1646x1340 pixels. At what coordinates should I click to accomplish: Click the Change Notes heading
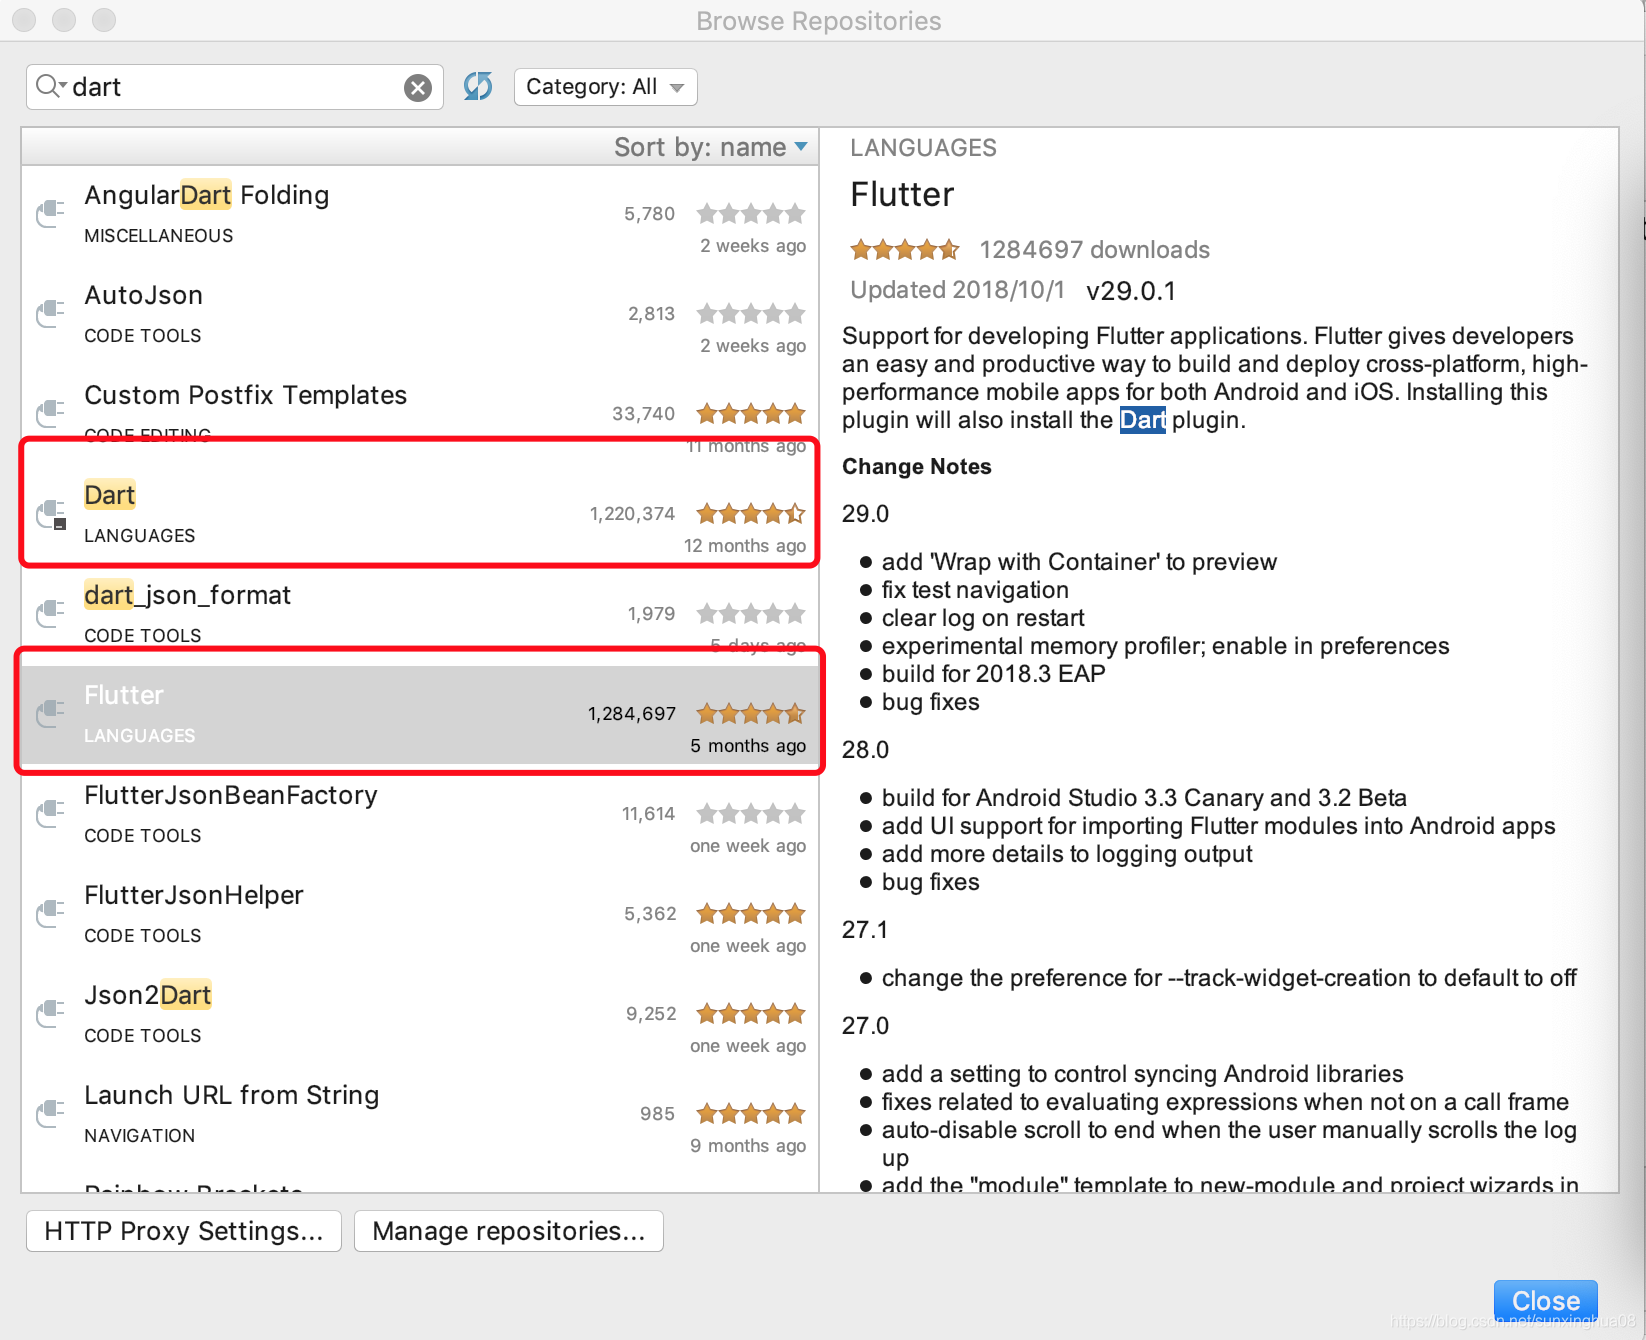pos(917,467)
